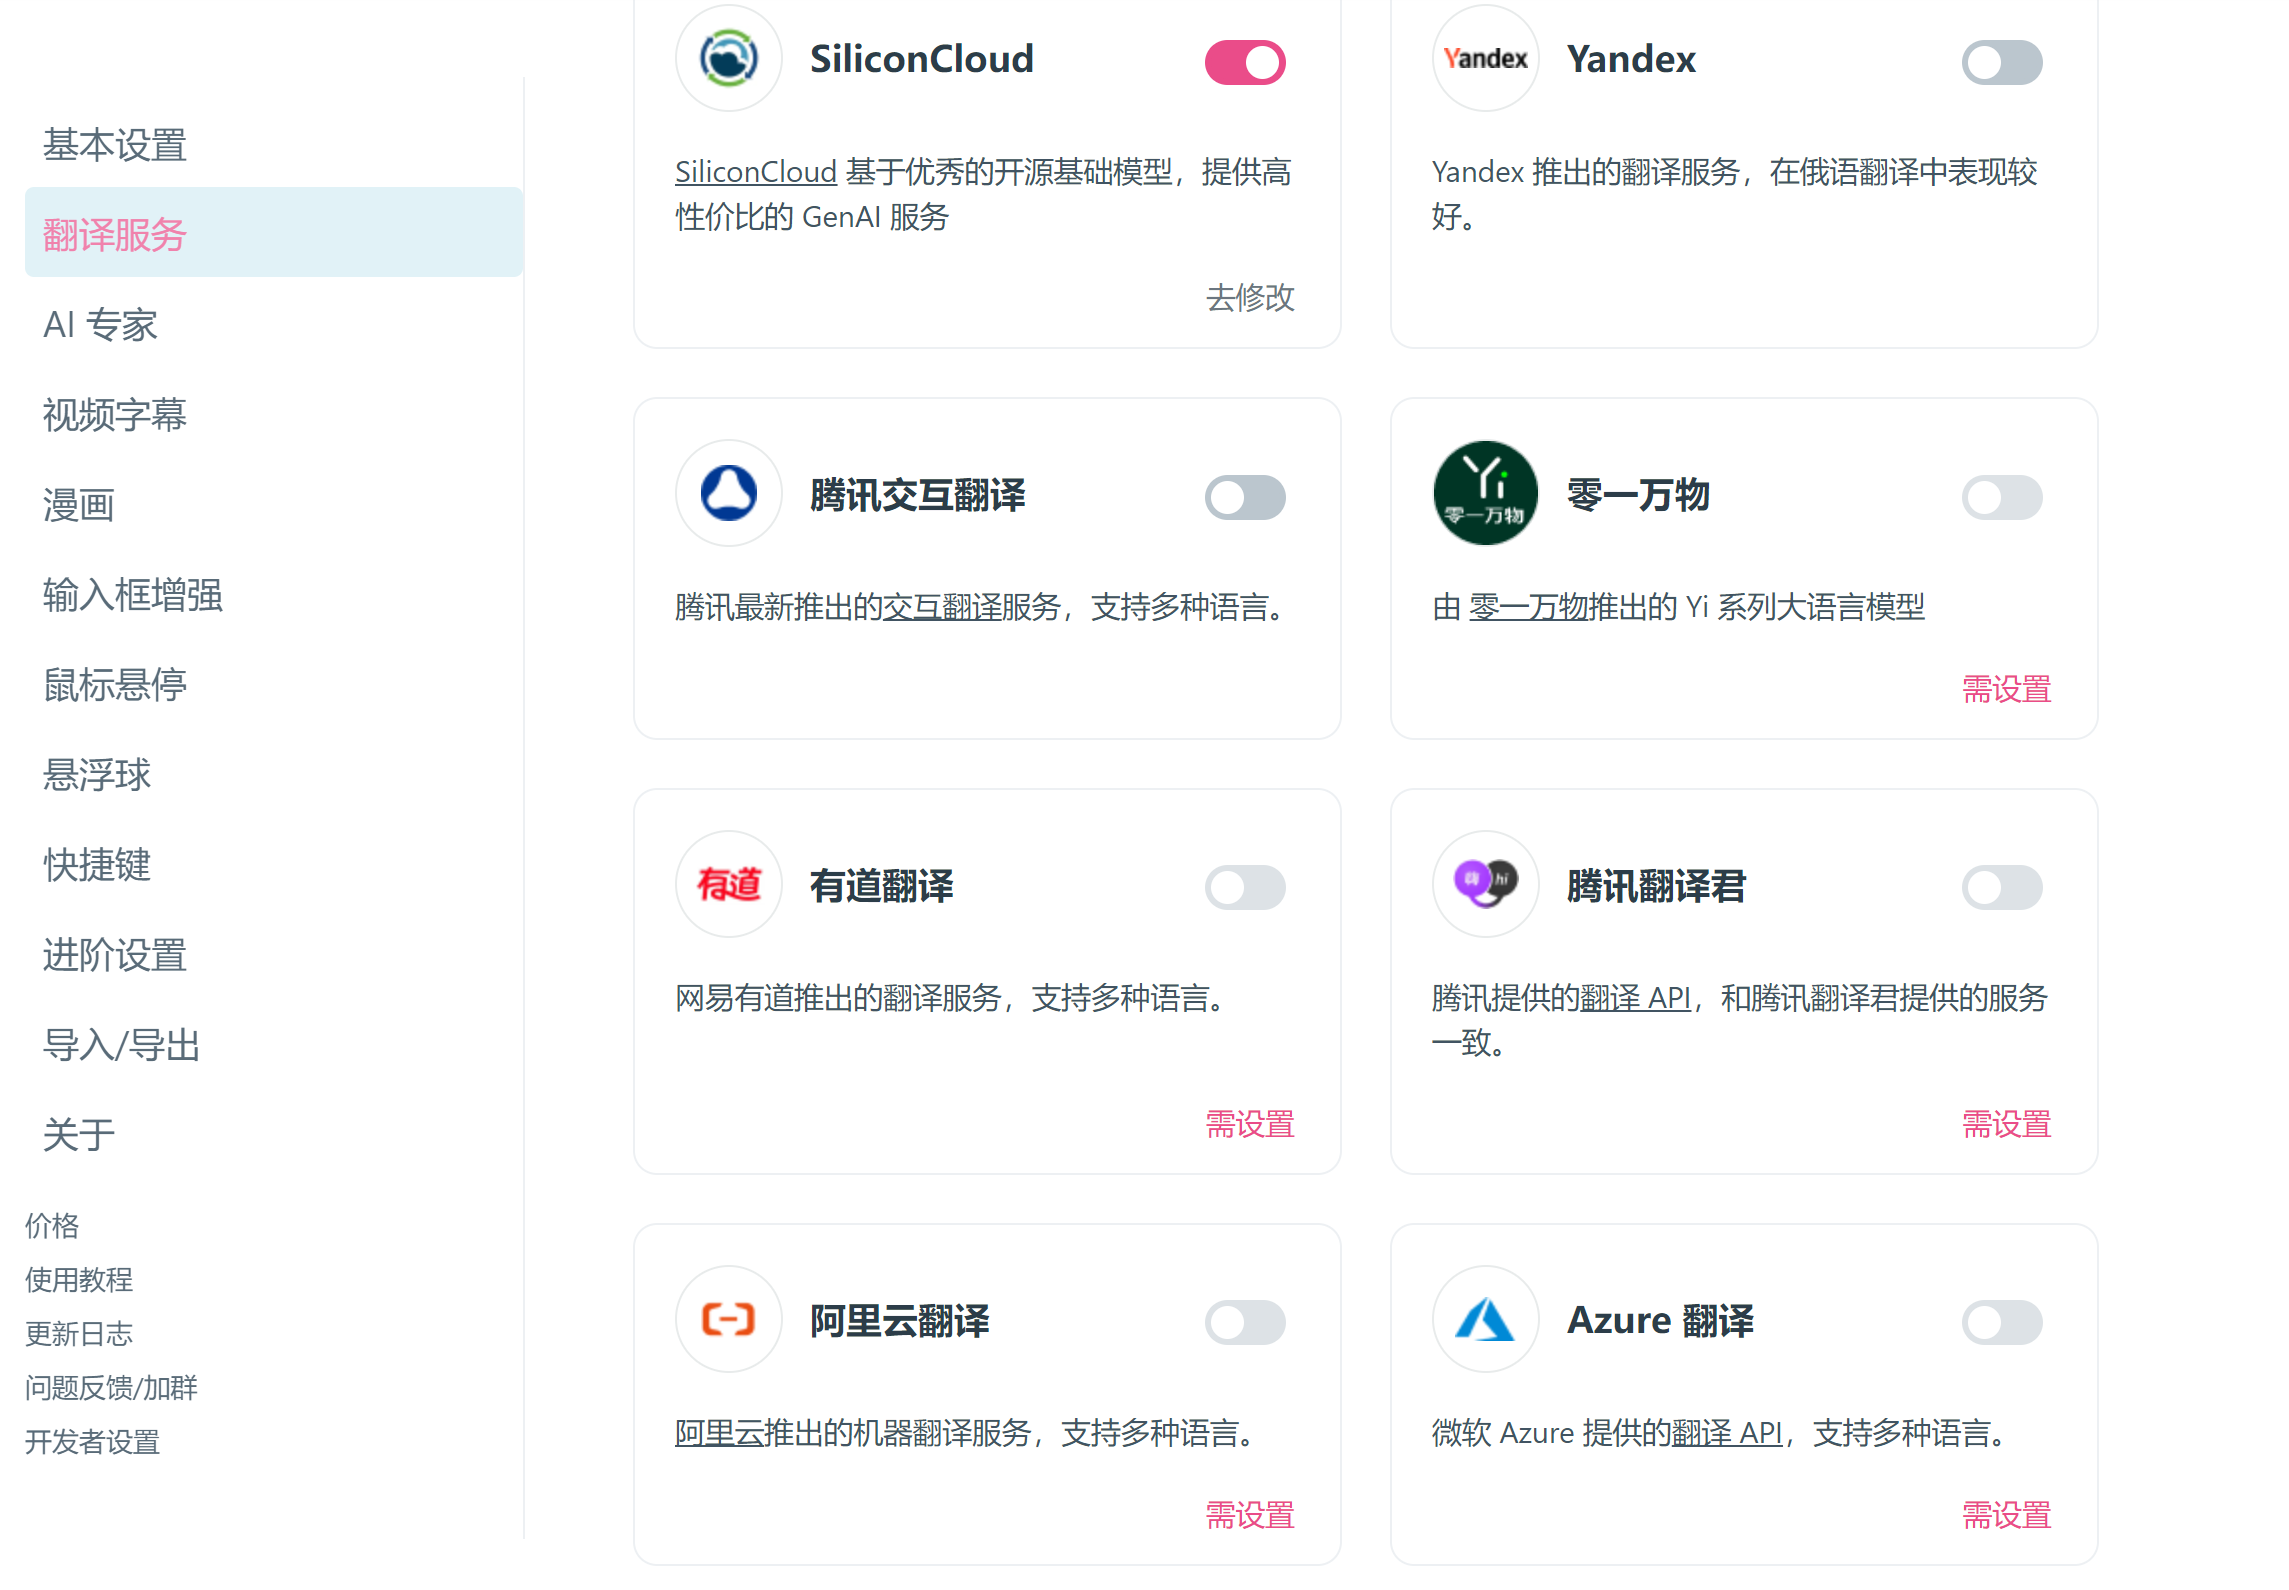Click 去修改 on the SiliconCloud card
Image resolution: width=2289 pixels, height=1590 pixels.
click(x=1249, y=298)
